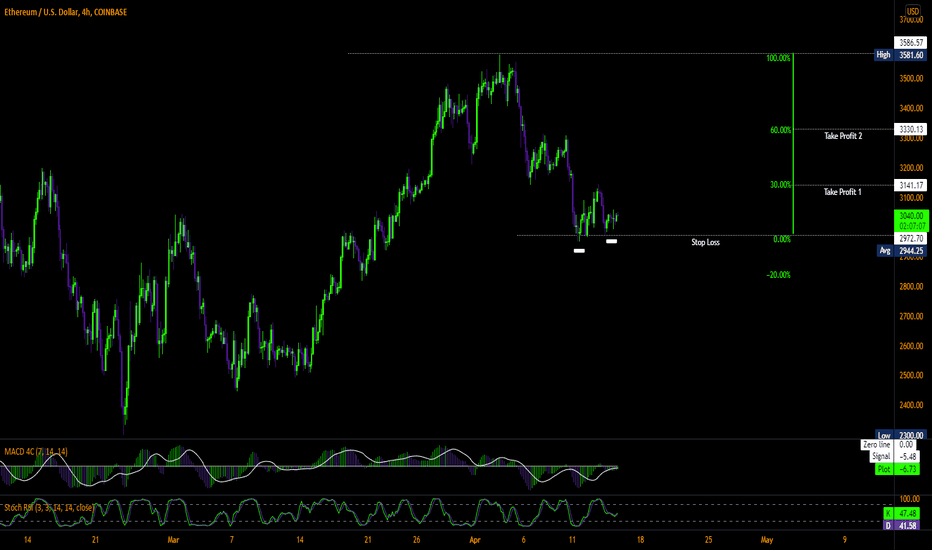Click the Apr label on the time axis
The height and width of the screenshot is (550, 932).
tap(474, 540)
